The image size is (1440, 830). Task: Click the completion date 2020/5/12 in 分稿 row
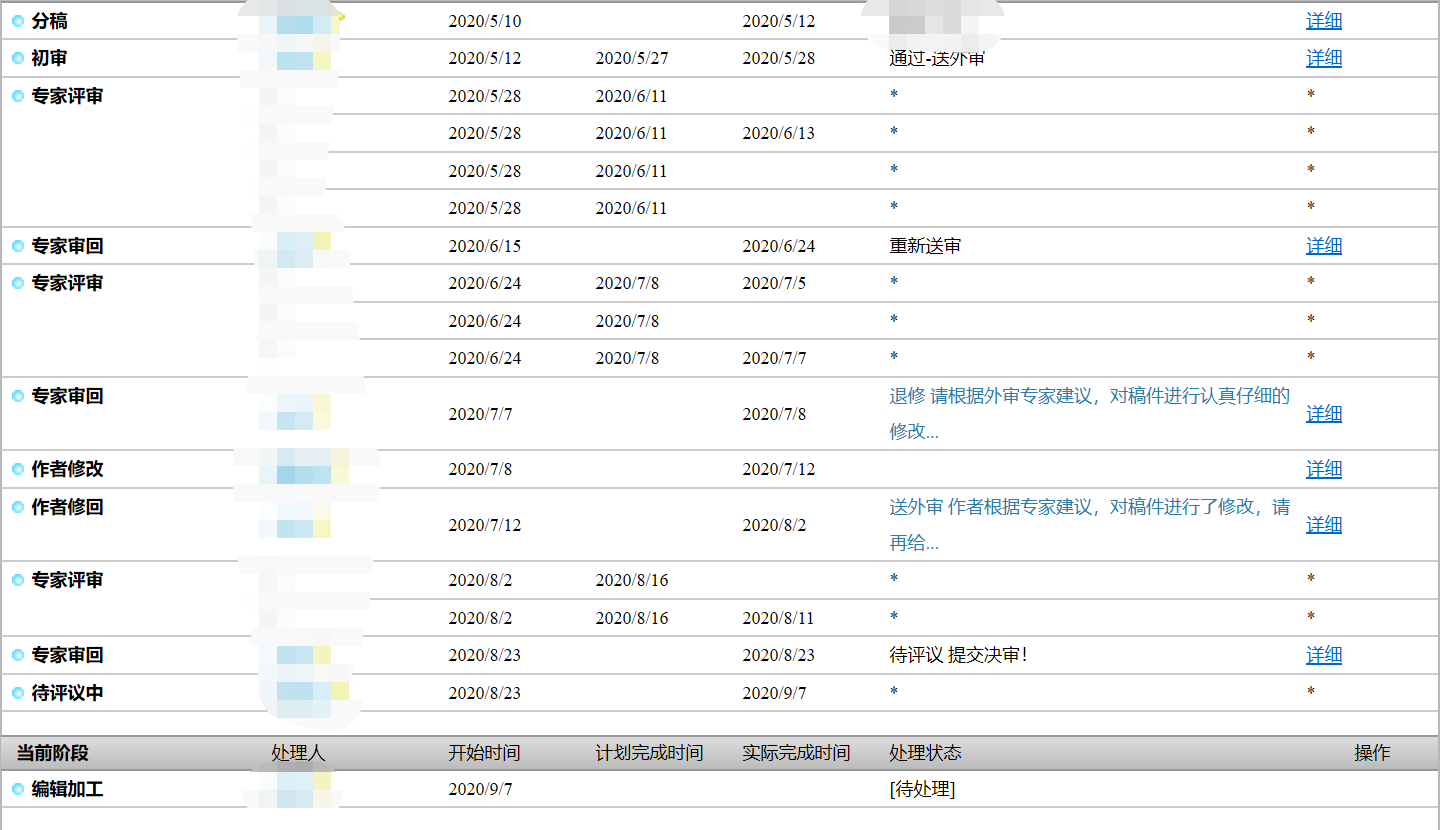[779, 21]
